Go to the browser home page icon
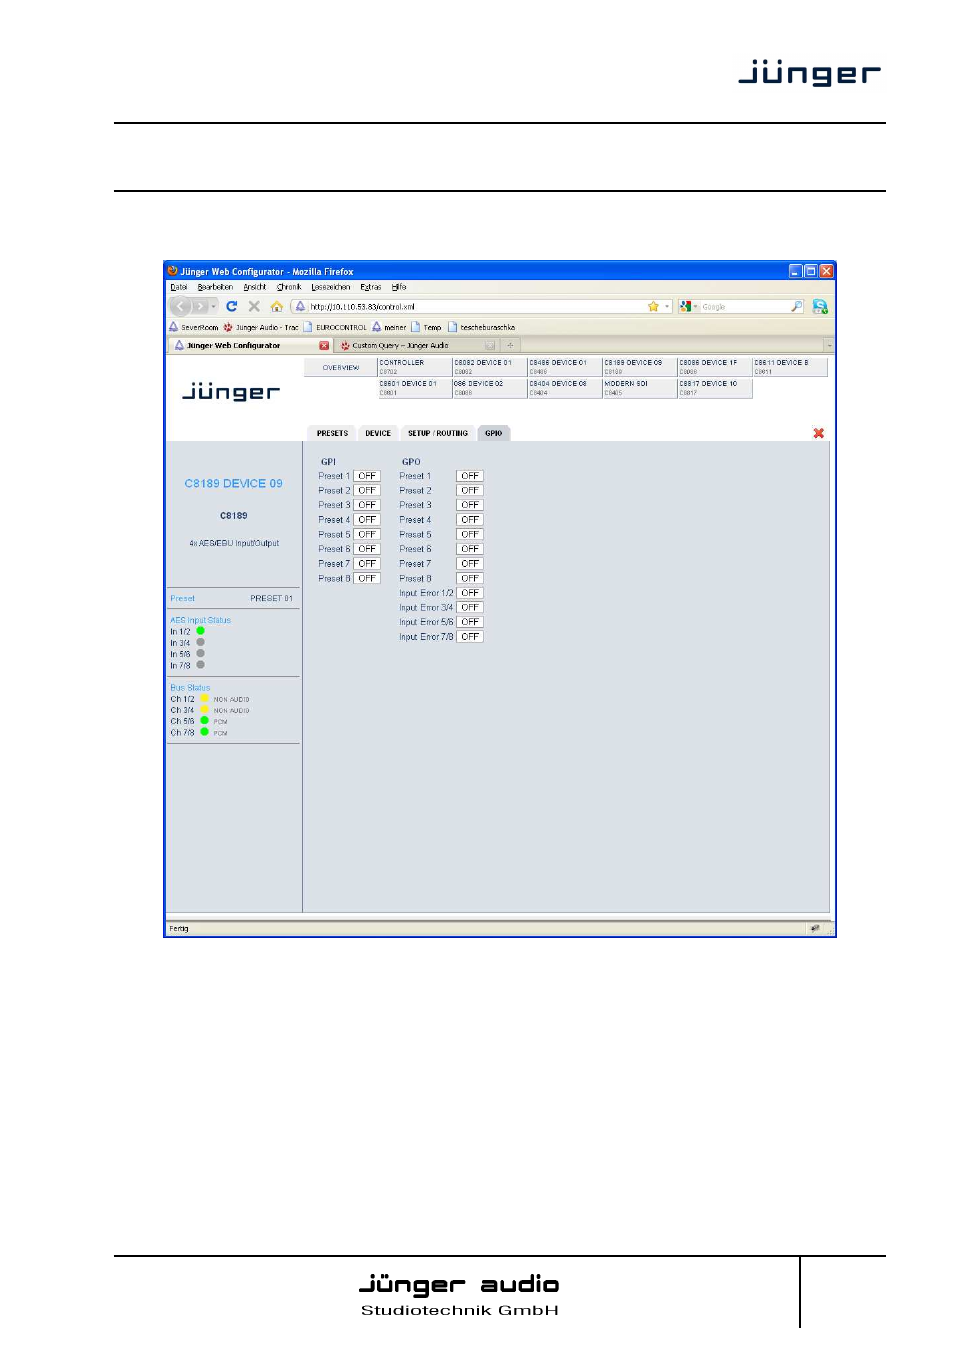This screenshot has width=954, height=1350. (276, 307)
